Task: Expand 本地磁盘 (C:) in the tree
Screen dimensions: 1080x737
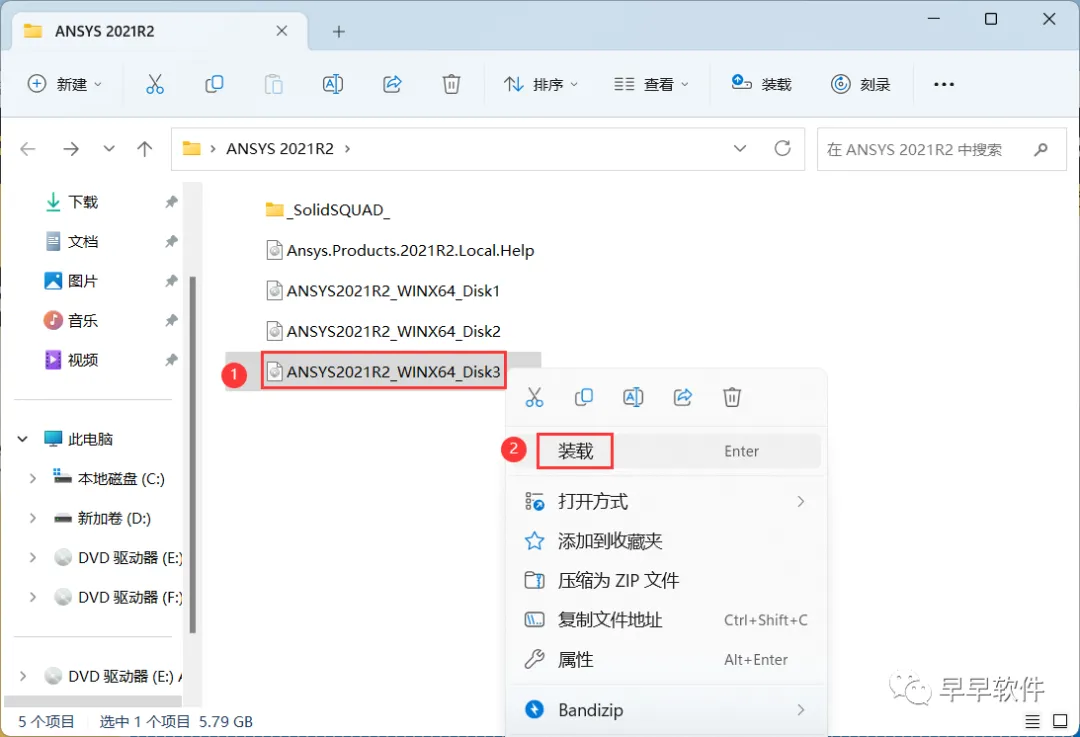Action: (32, 478)
